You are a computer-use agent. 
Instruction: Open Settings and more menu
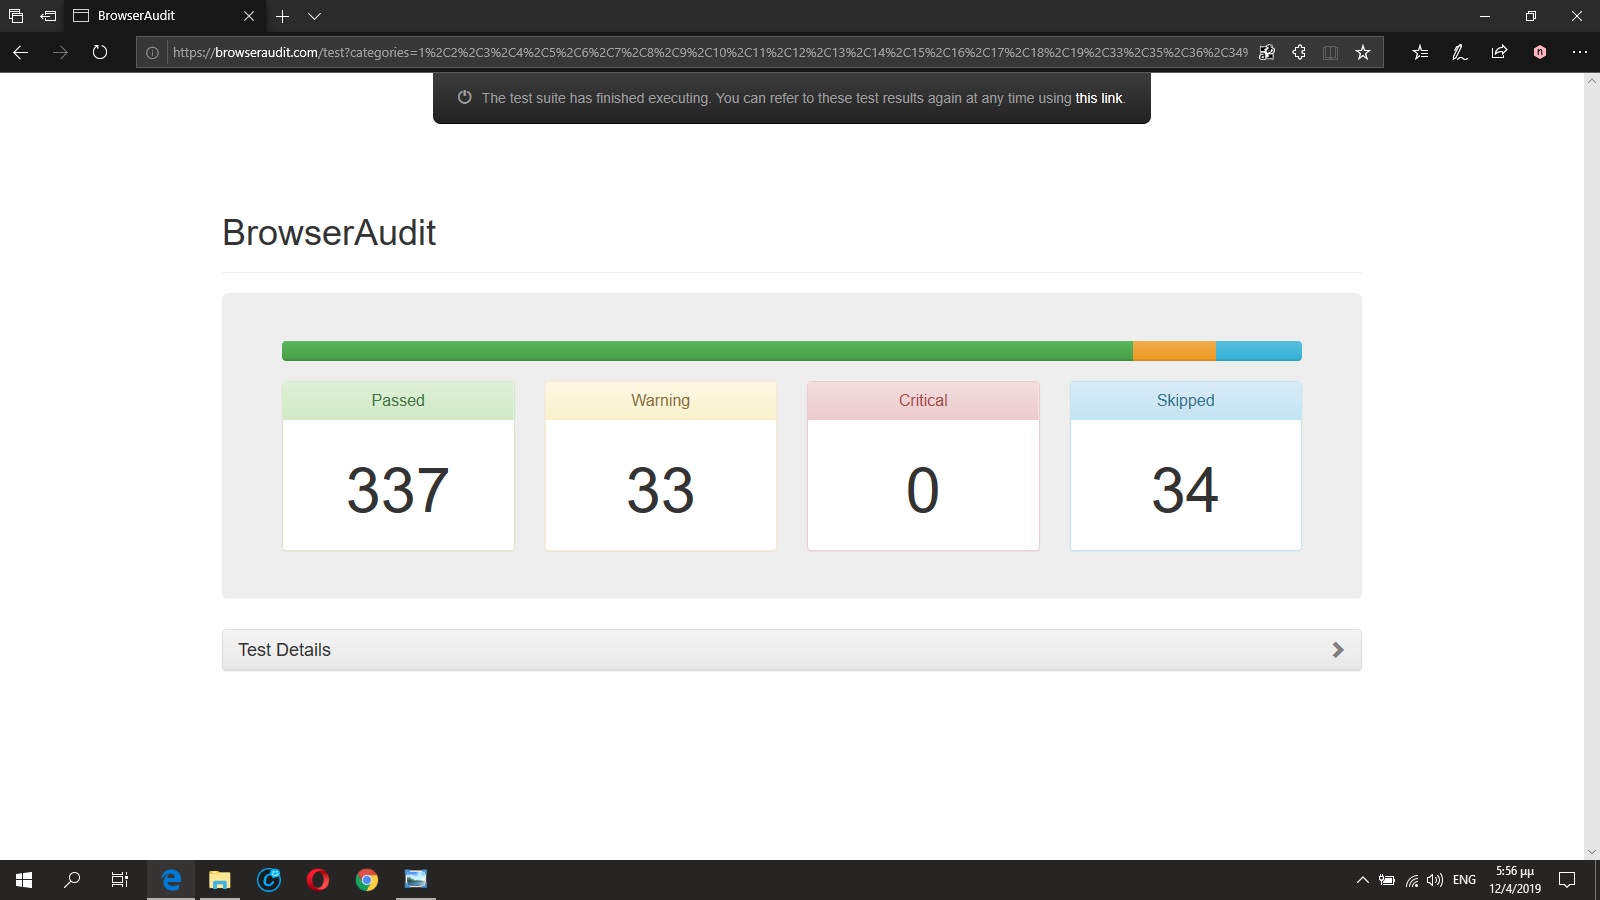(1580, 52)
